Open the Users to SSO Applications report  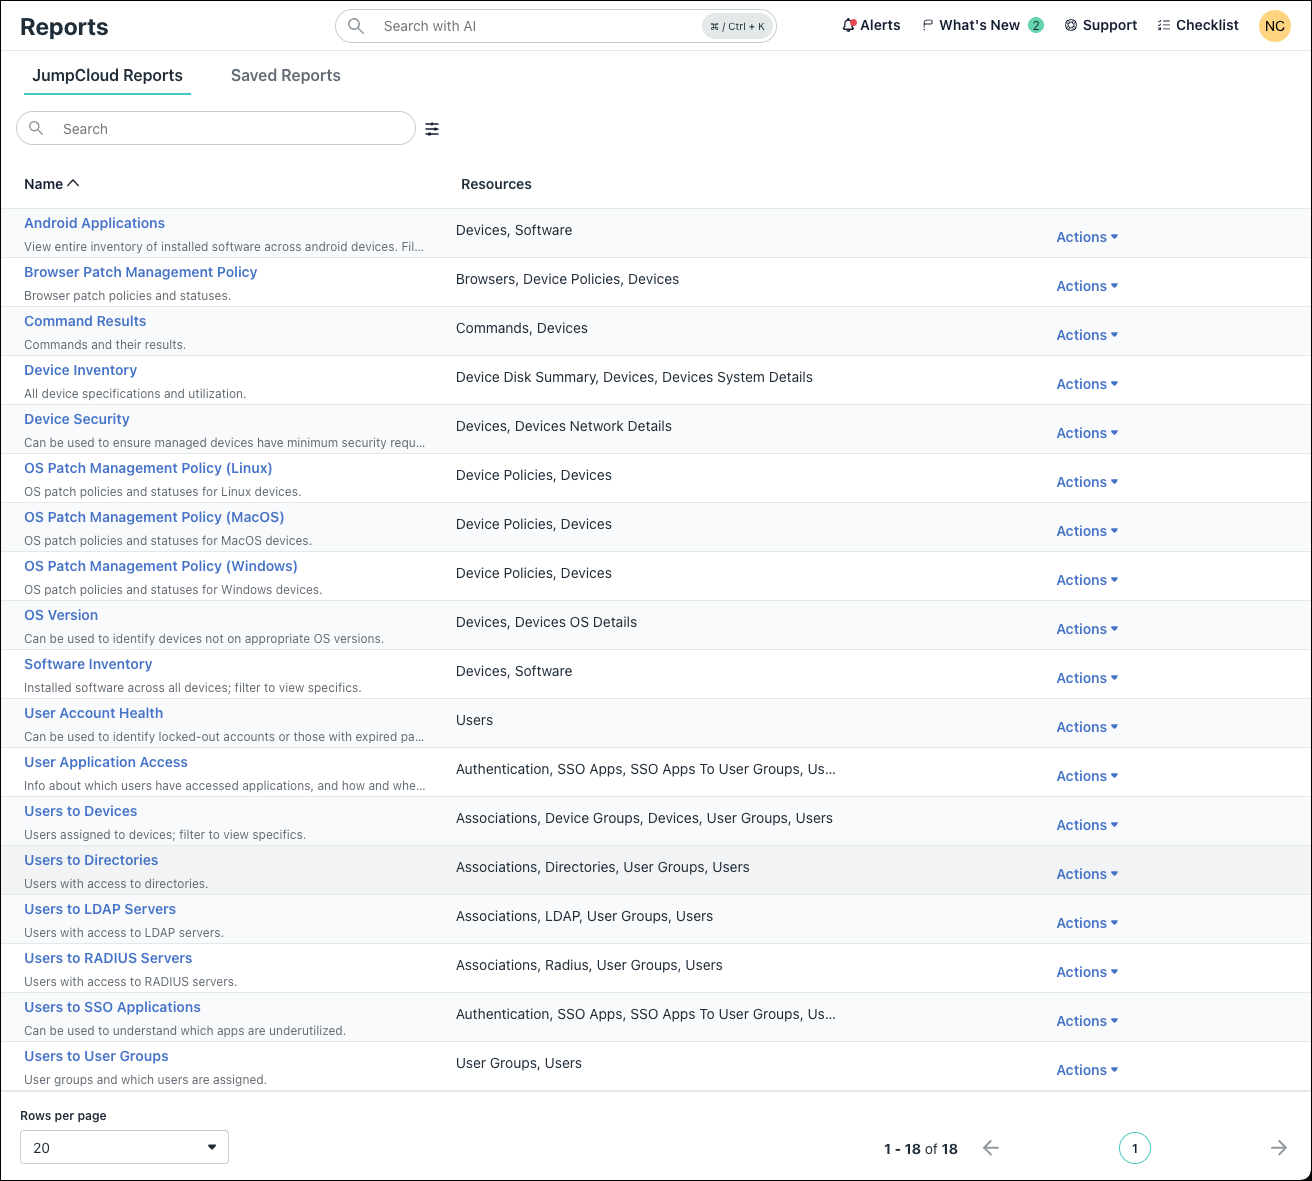(112, 1007)
